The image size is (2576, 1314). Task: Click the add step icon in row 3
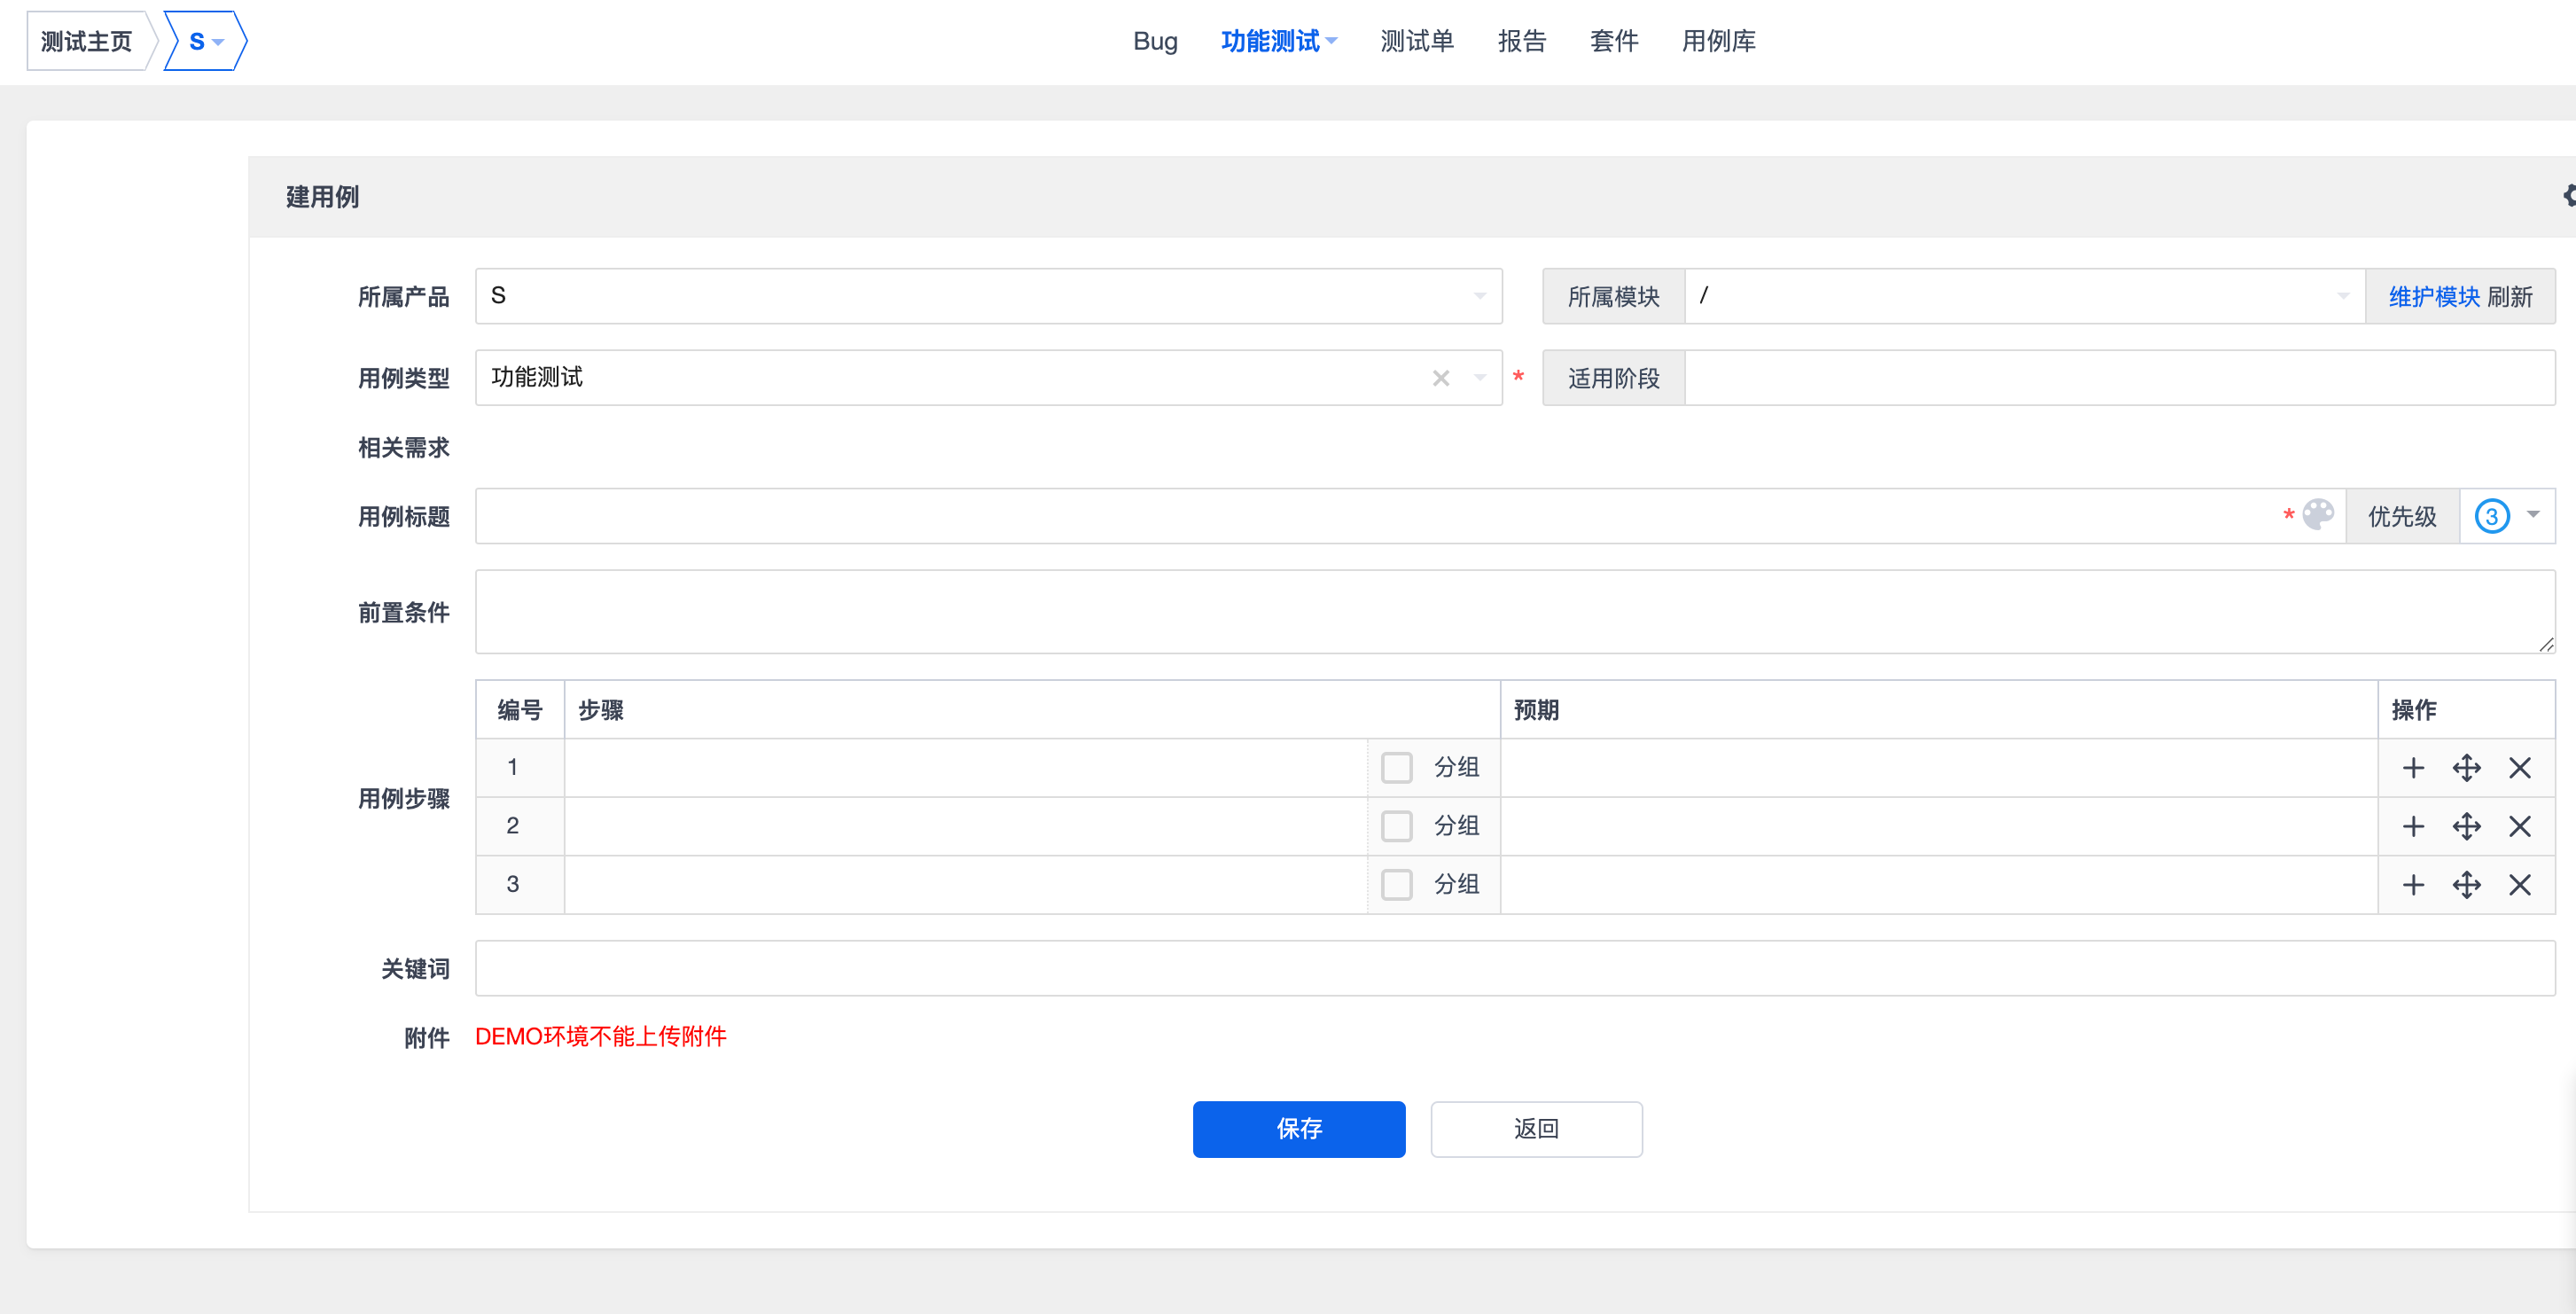pyautogui.click(x=2413, y=884)
